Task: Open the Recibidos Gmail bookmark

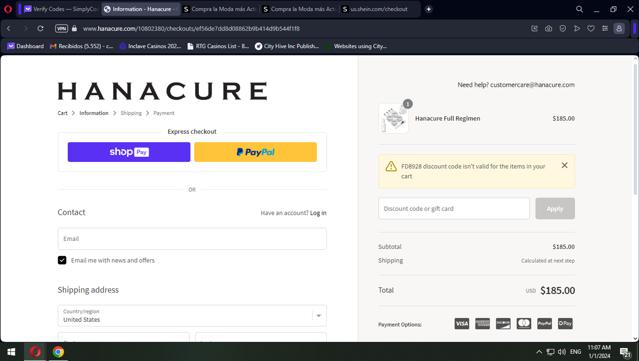Action: [x=82, y=46]
